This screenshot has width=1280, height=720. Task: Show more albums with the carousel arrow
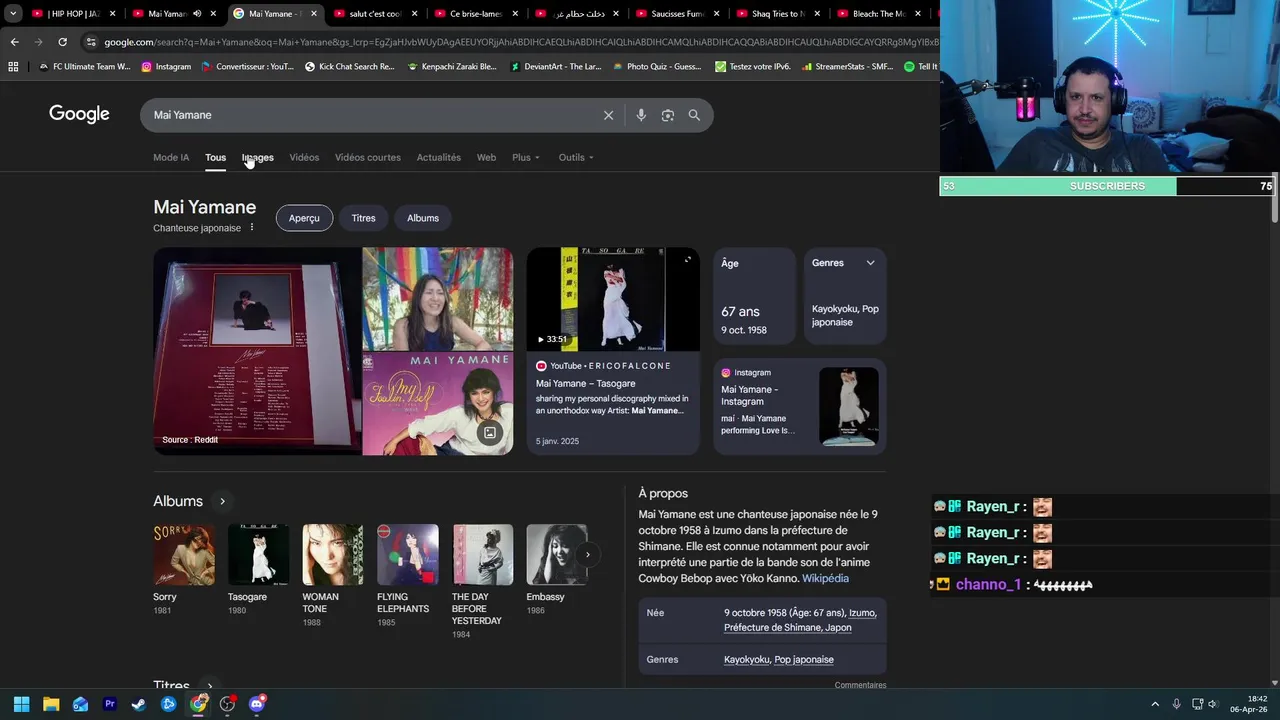coord(588,554)
